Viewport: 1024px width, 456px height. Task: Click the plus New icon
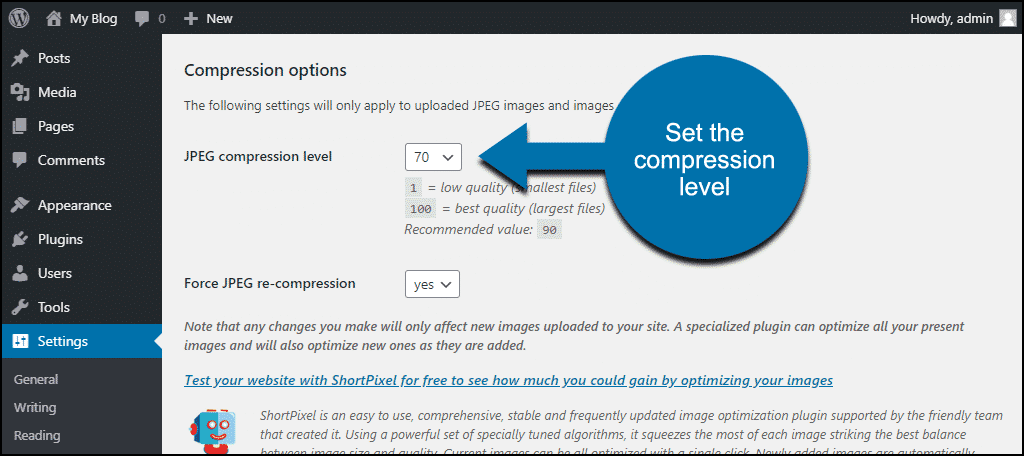pyautogui.click(x=190, y=19)
